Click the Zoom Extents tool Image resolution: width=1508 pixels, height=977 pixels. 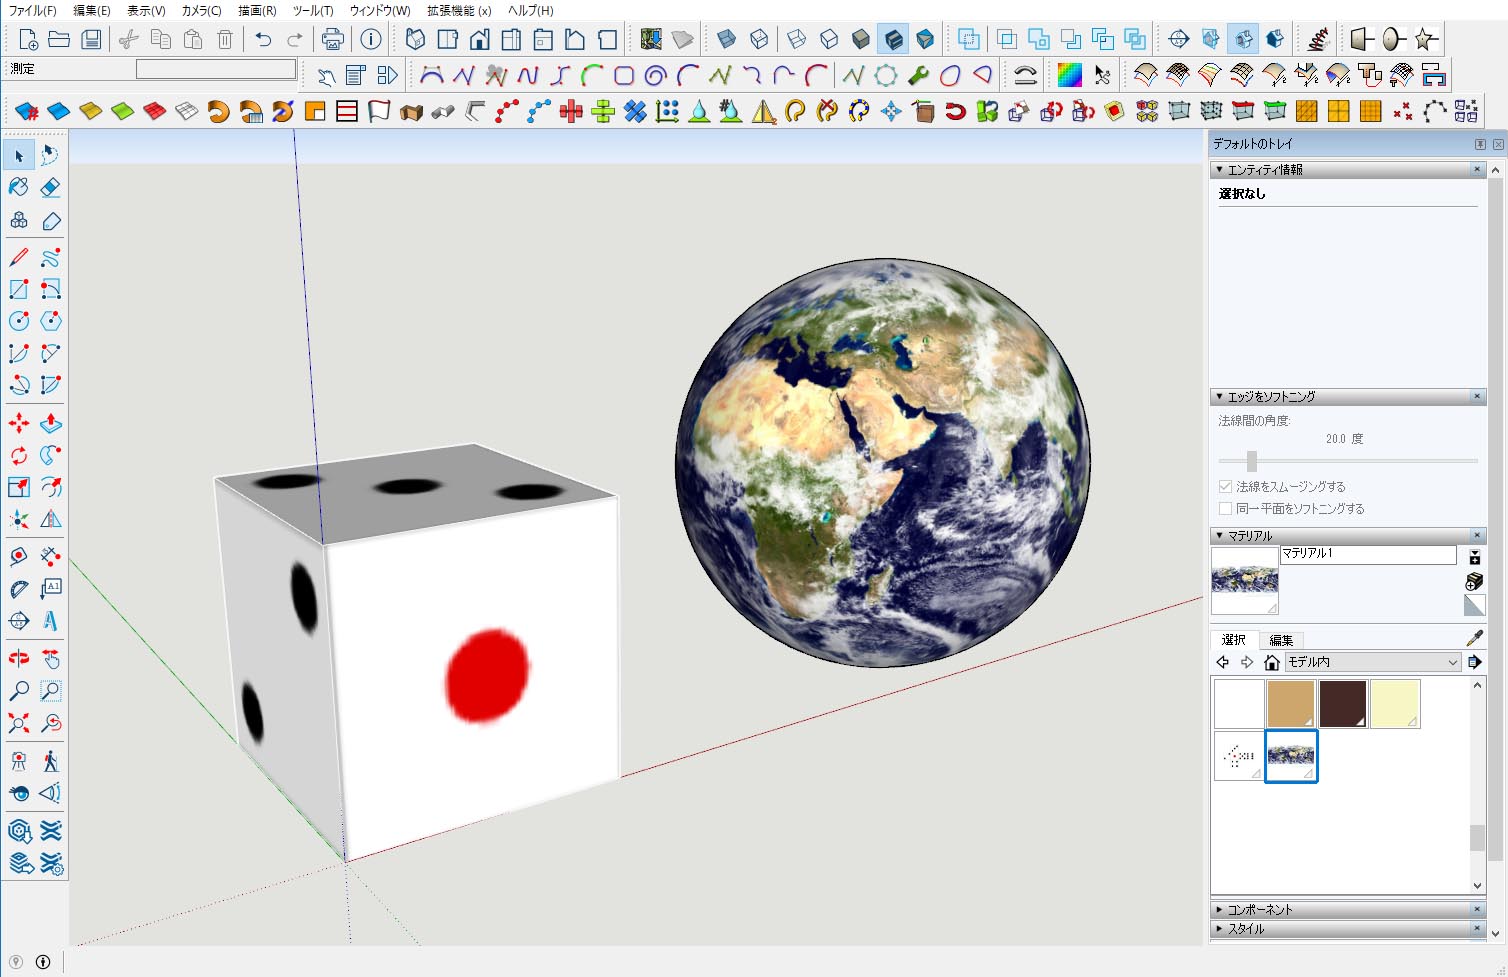[19, 723]
